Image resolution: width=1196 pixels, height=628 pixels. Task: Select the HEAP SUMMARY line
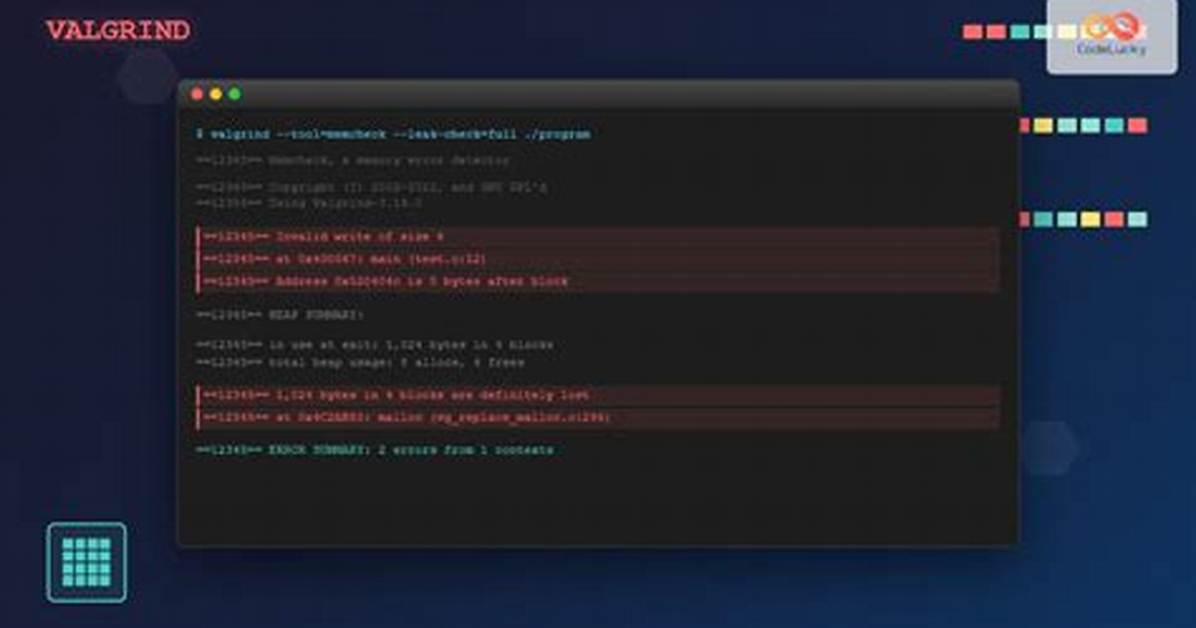[x=280, y=315]
